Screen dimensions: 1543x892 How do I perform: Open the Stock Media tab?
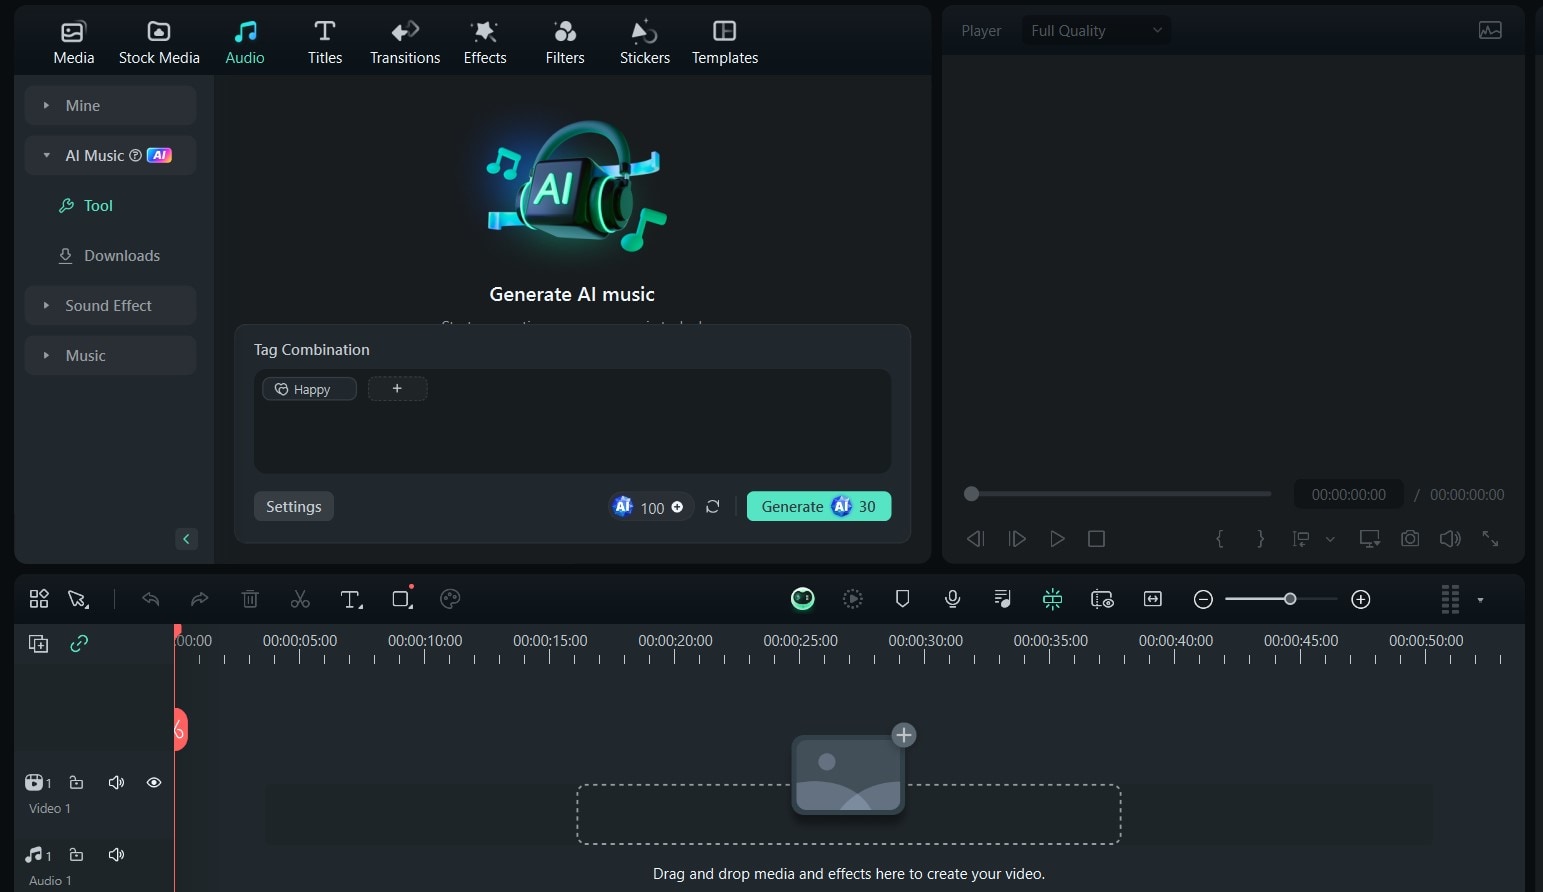pos(159,43)
